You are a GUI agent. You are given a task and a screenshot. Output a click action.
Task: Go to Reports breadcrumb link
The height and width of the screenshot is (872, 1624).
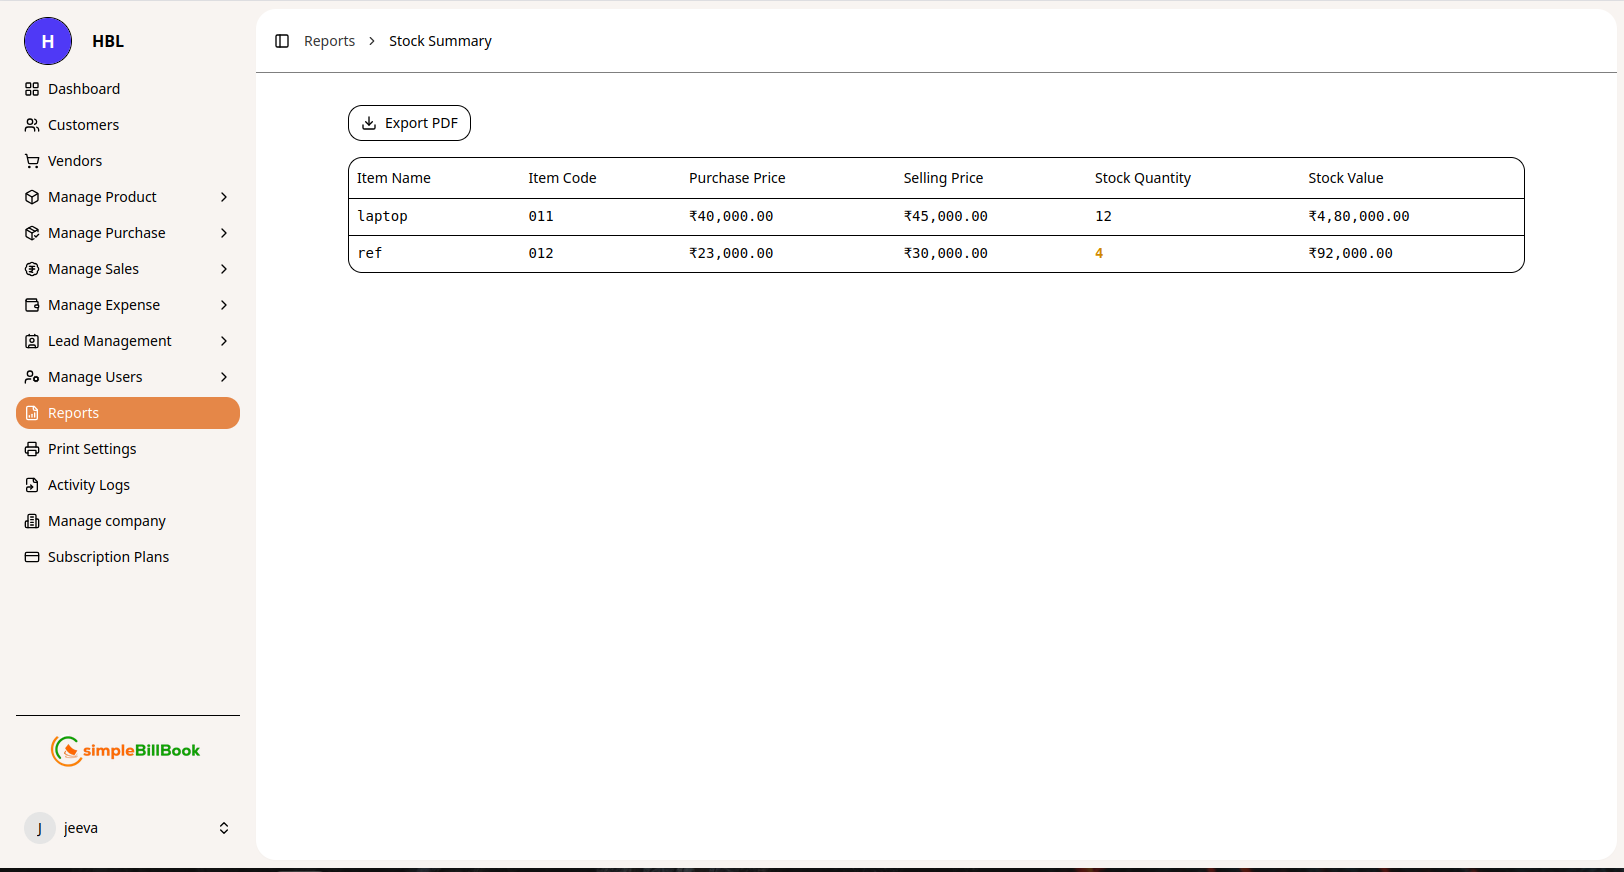click(329, 41)
